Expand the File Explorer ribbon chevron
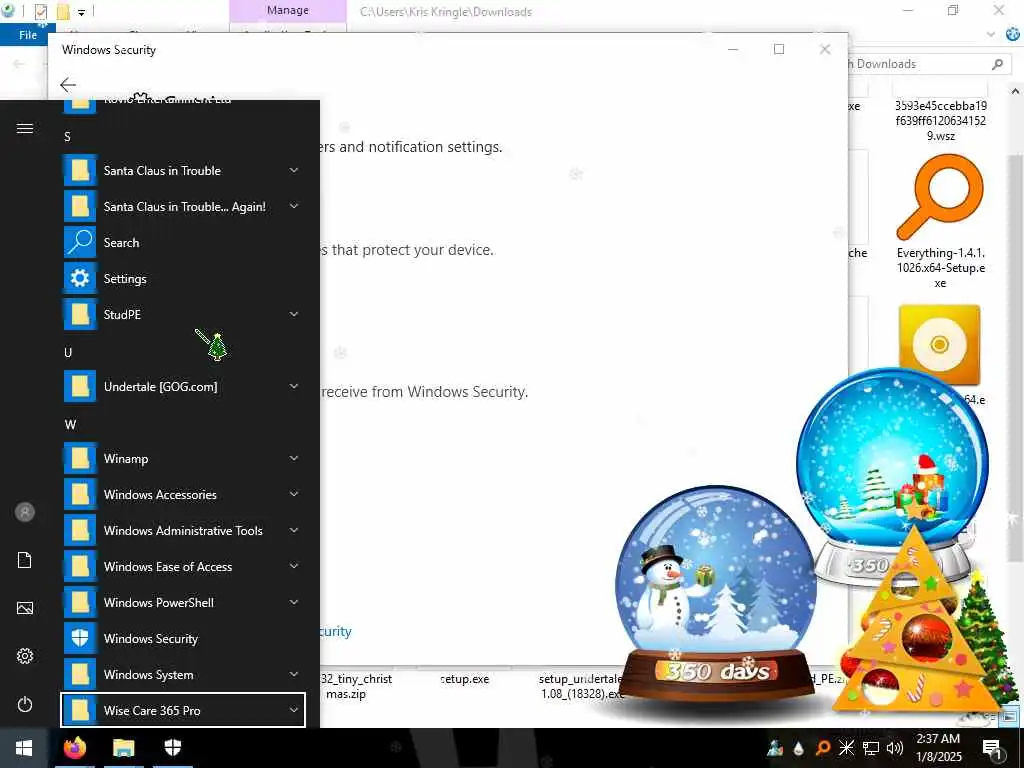The width and height of the screenshot is (1024, 768). [x=991, y=34]
